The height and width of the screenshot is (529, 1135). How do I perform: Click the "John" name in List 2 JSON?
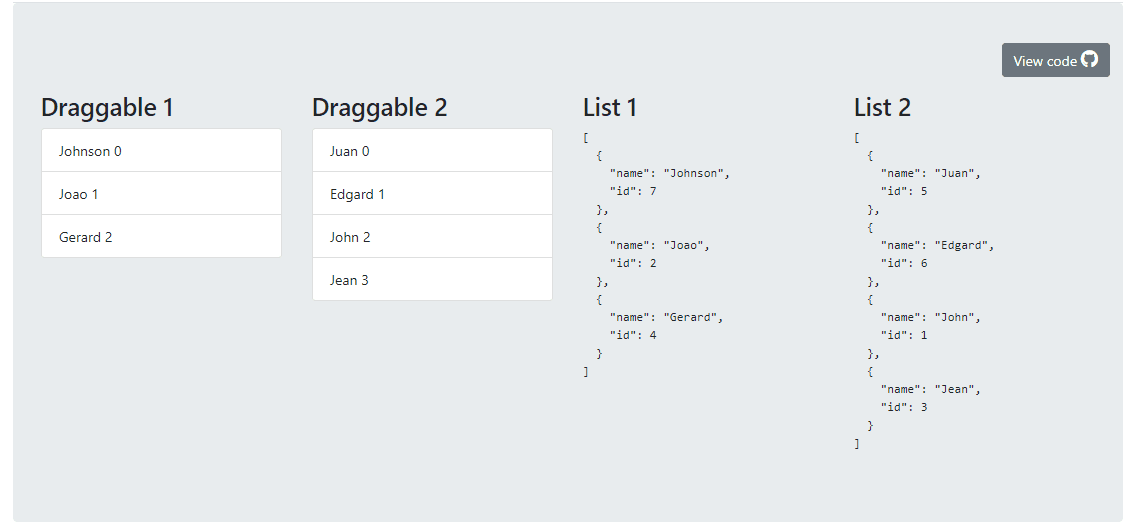tap(955, 317)
